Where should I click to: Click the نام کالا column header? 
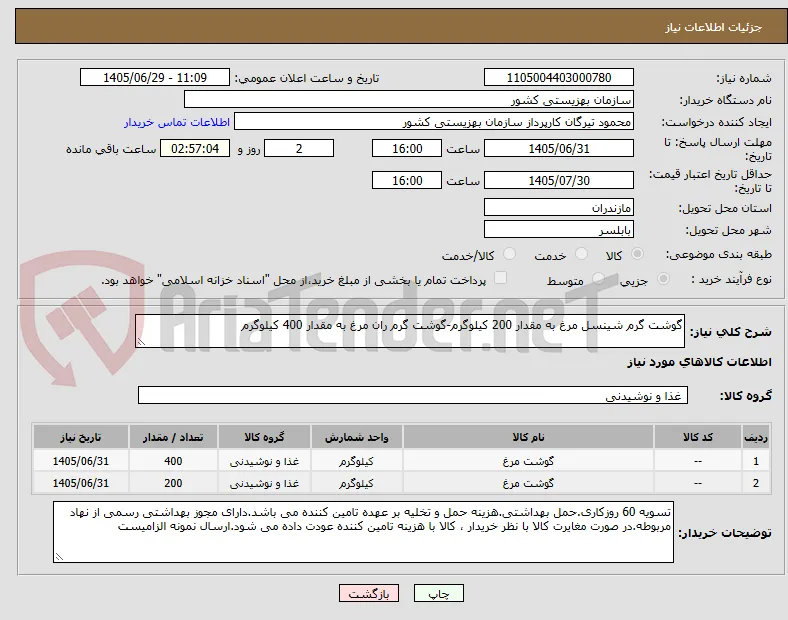point(528,437)
